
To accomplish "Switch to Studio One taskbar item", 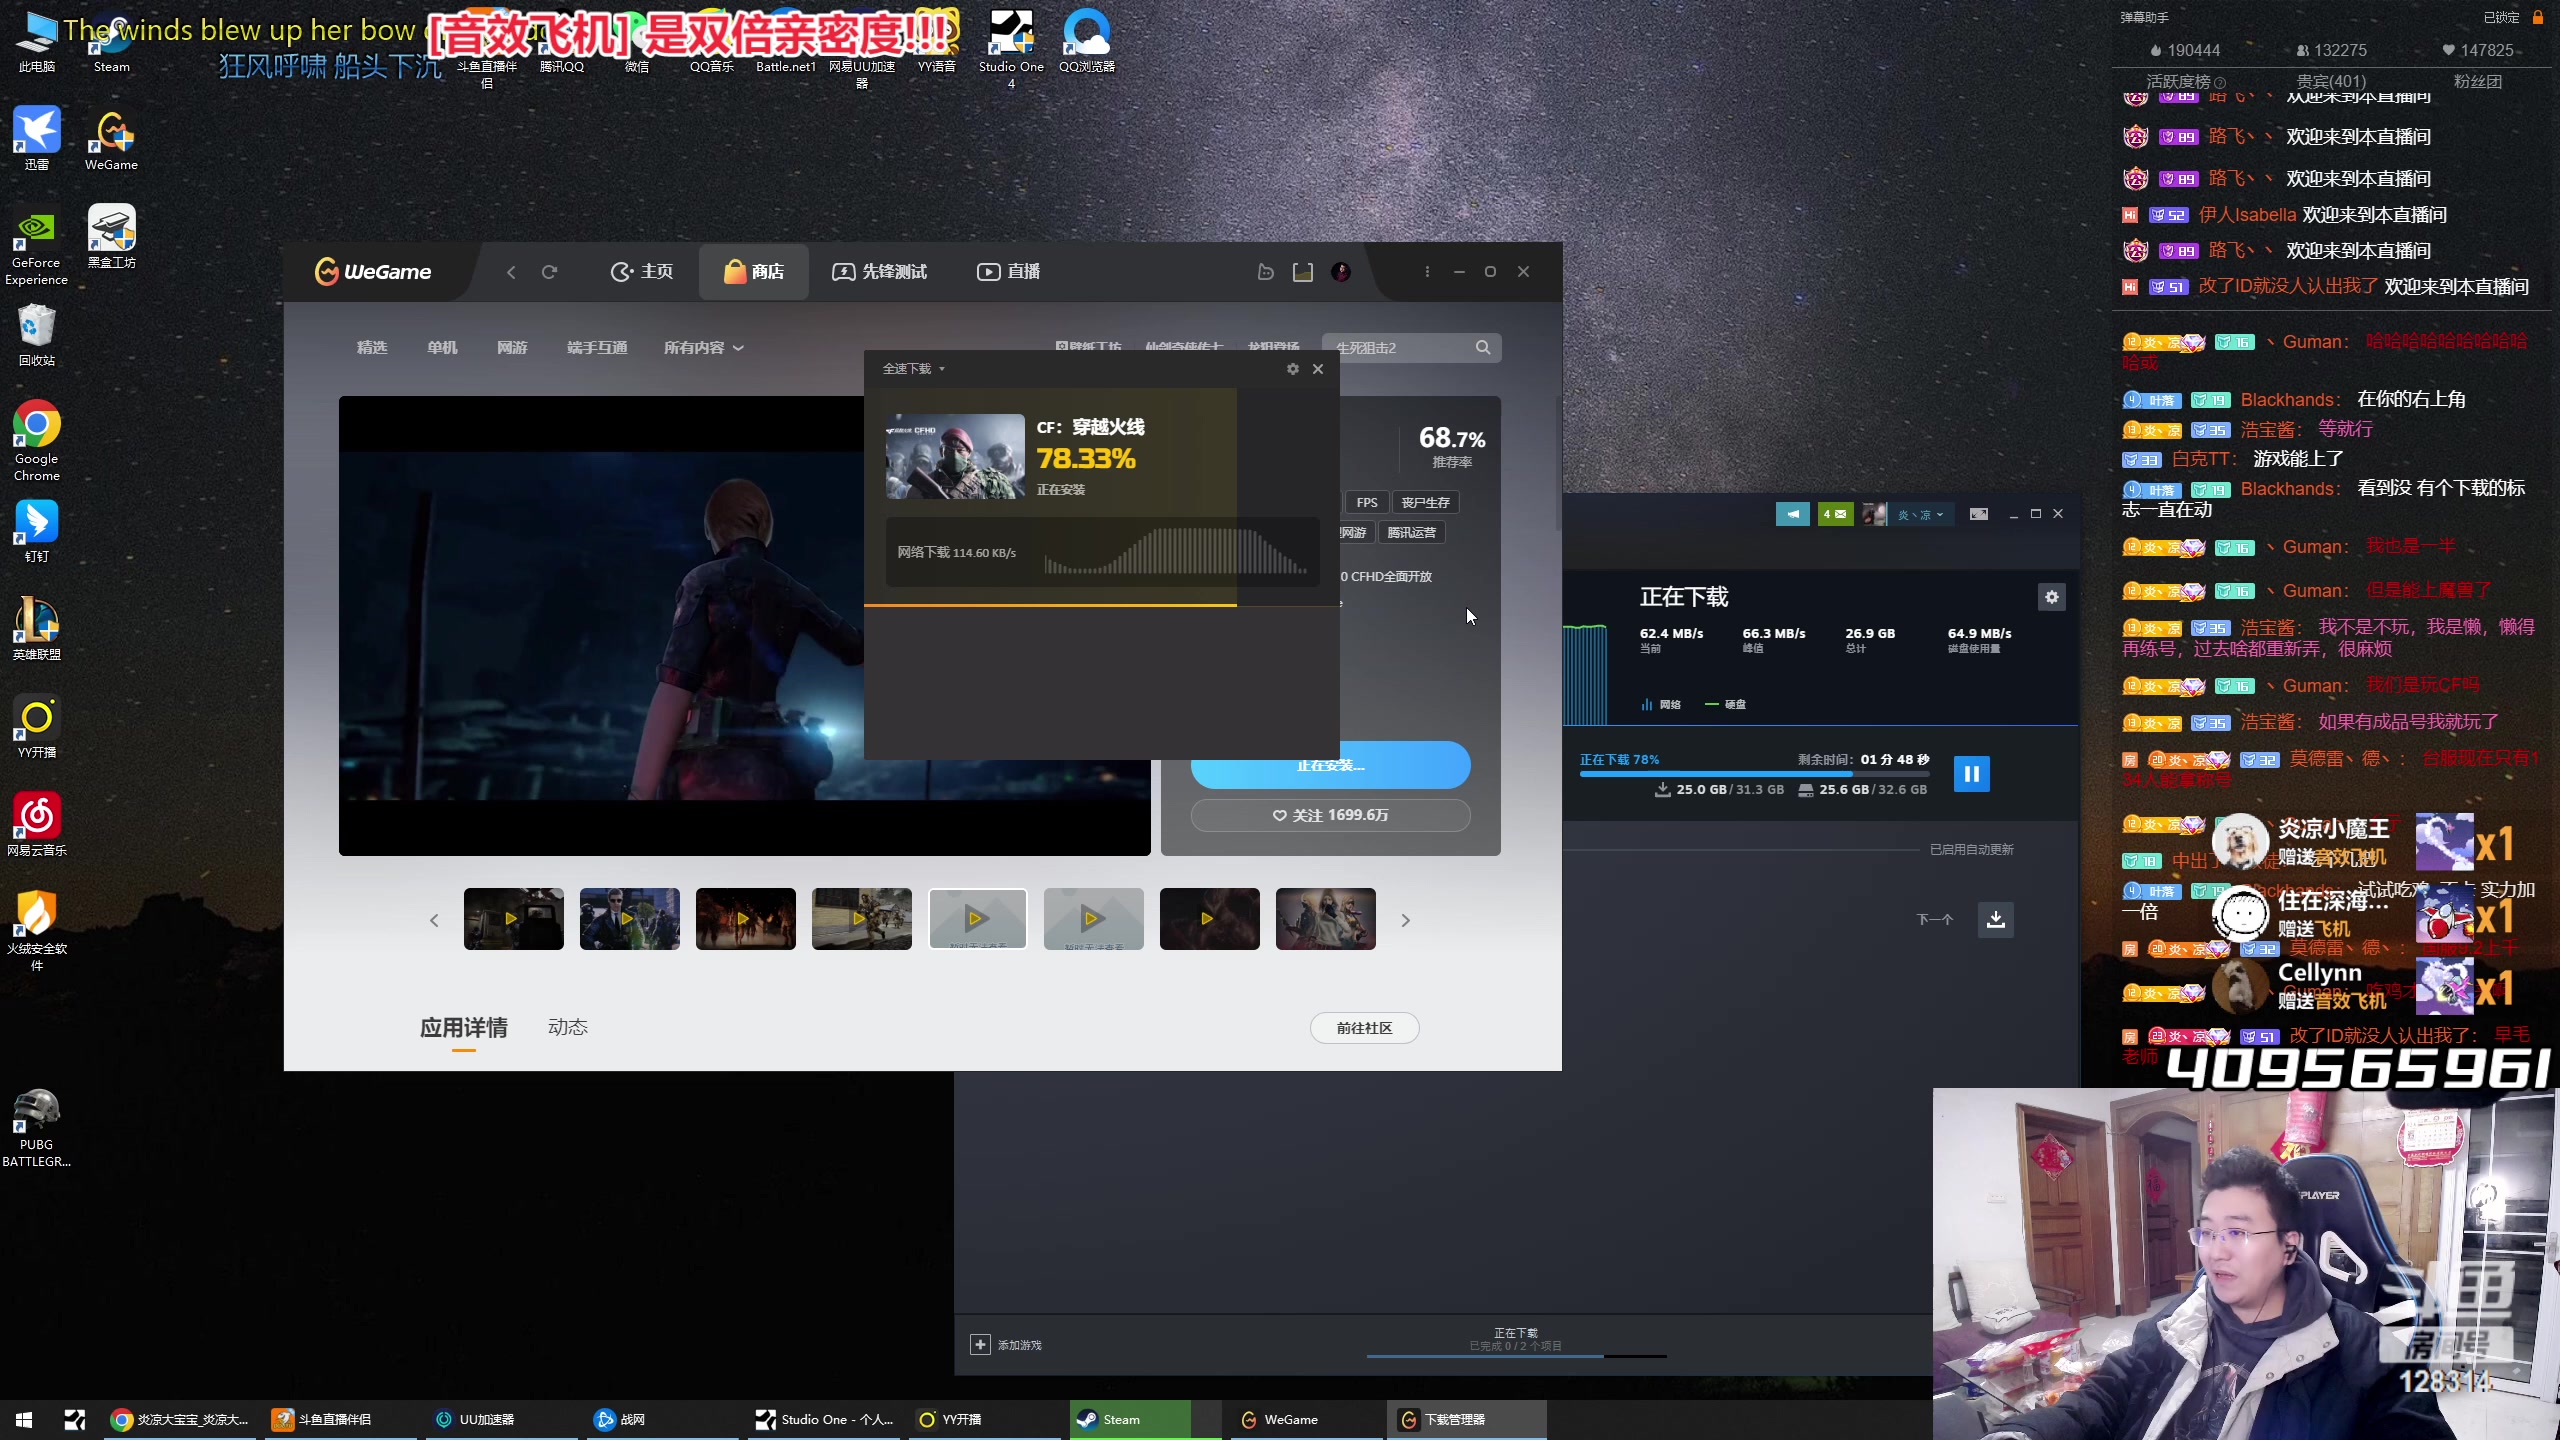I will (x=826, y=1420).
